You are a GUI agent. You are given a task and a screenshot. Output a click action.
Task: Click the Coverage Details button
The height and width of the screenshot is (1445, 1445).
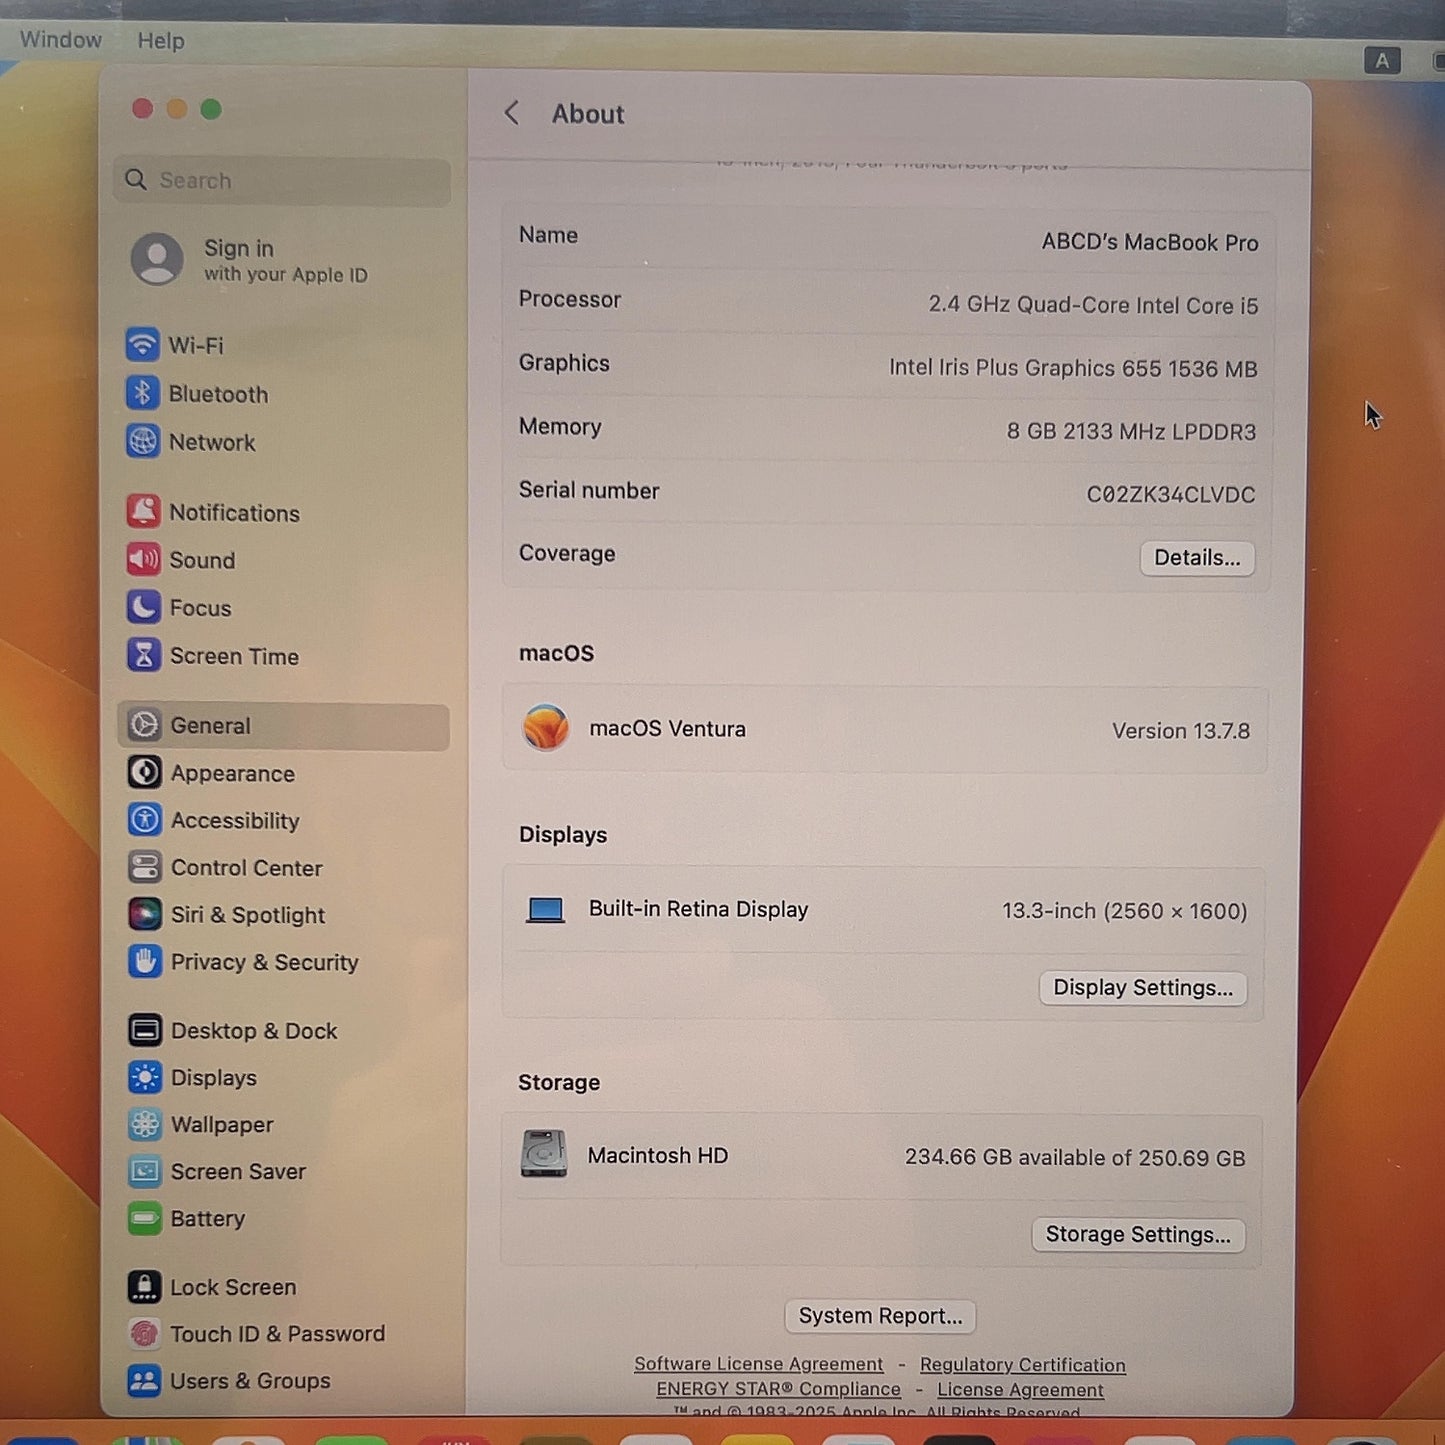[x=1197, y=558]
